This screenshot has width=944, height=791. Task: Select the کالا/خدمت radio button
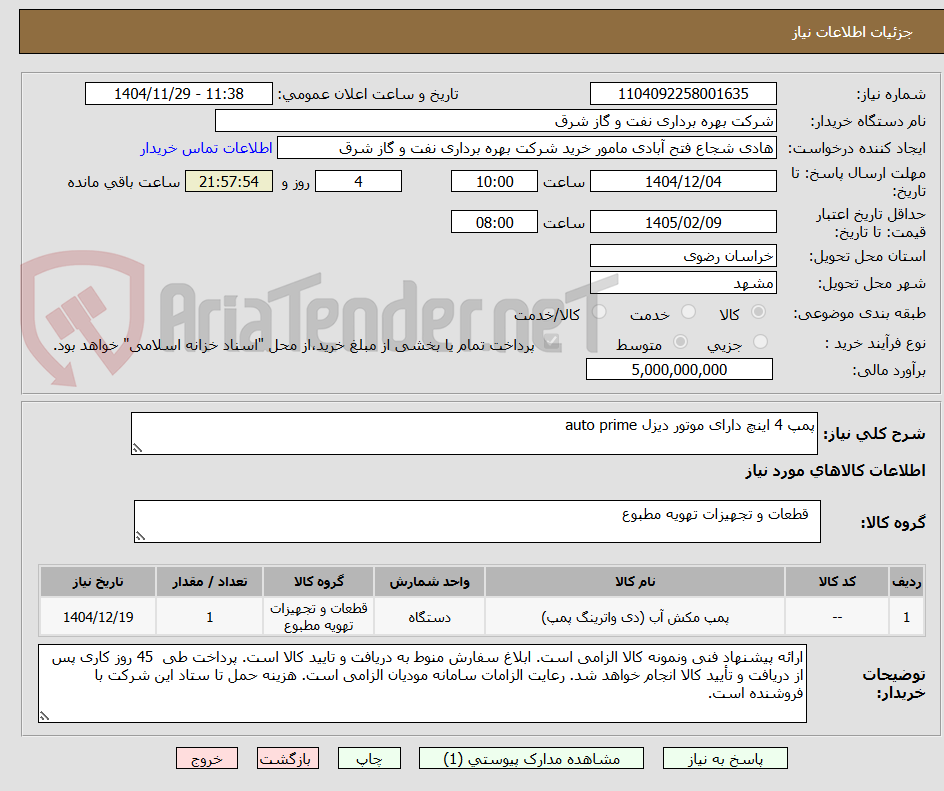pyautogui.click(x=599, y=312)
